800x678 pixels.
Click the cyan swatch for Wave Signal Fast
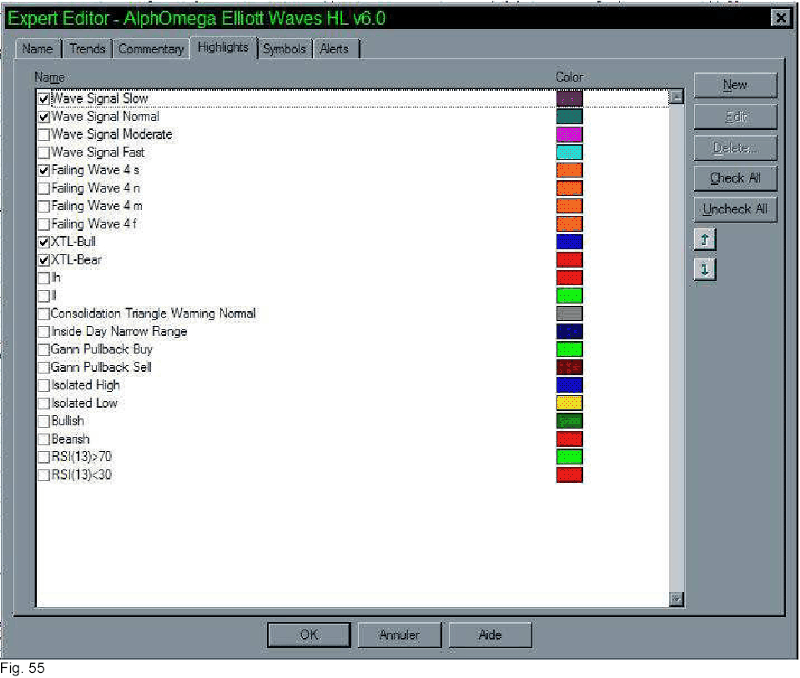(569, 153)
